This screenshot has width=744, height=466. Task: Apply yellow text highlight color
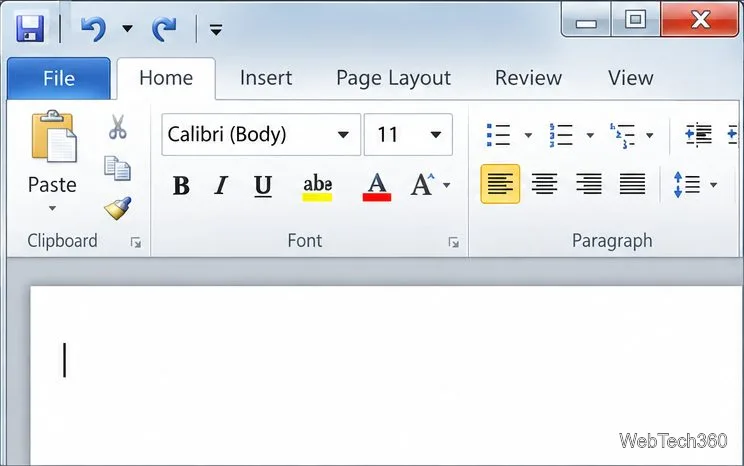point(317,186)
